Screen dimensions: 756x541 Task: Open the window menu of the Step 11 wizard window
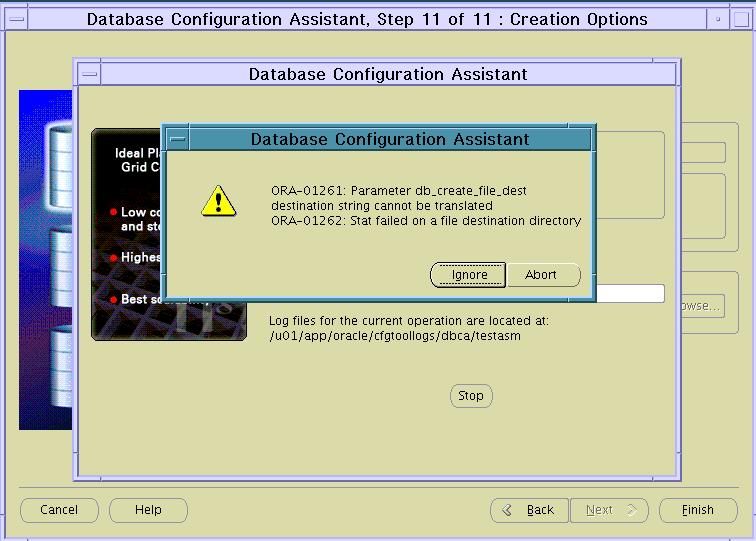coord(16,20)
